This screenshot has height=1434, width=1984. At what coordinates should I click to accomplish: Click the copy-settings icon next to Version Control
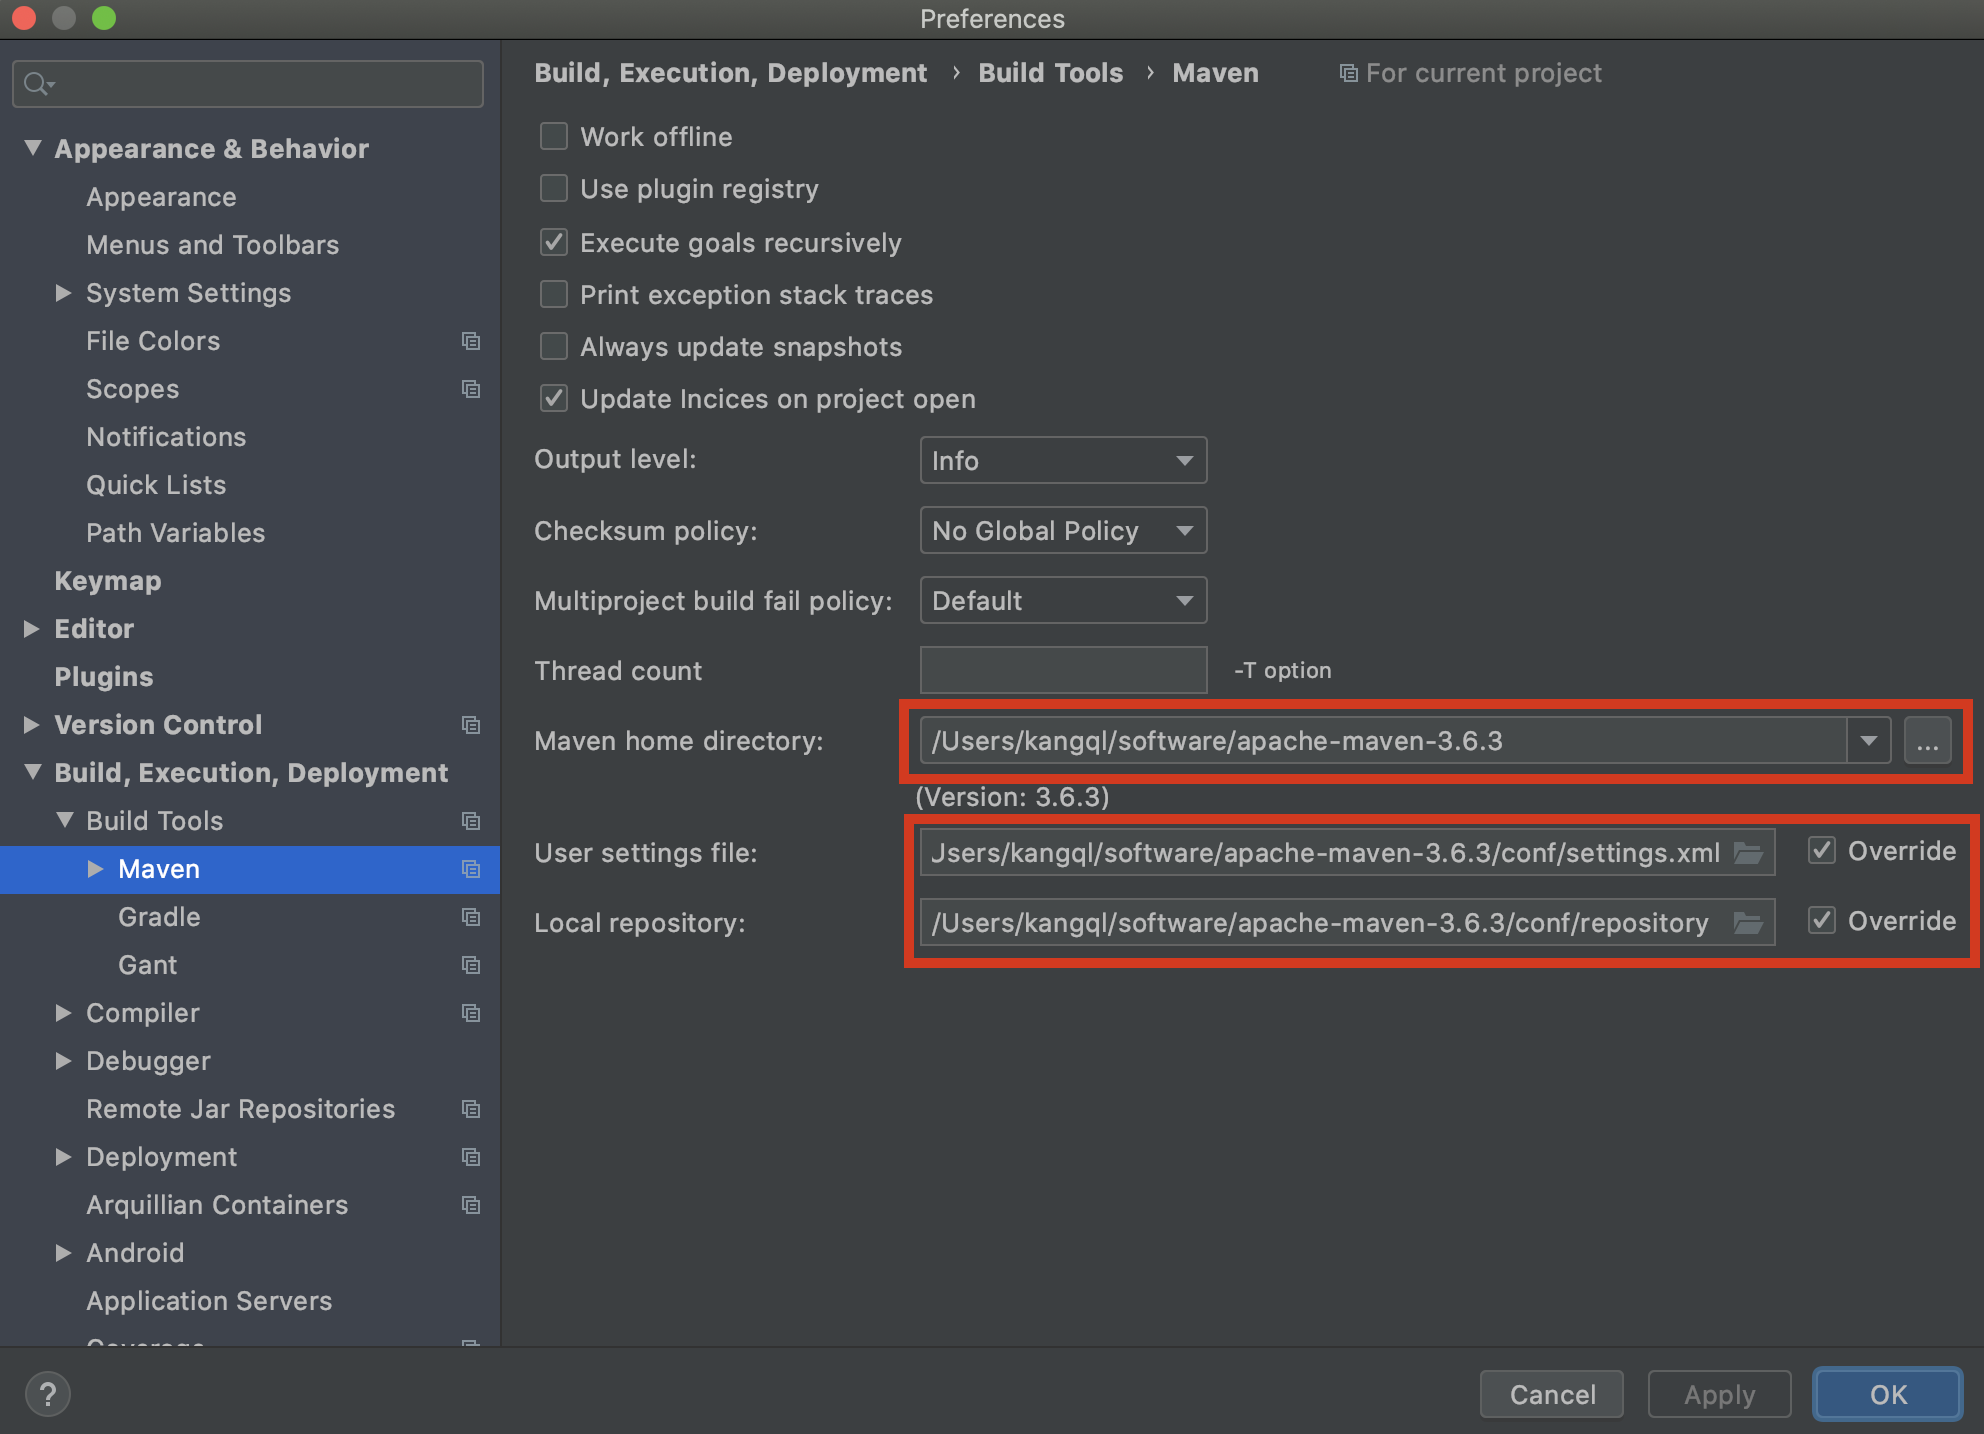pos(471,725)
